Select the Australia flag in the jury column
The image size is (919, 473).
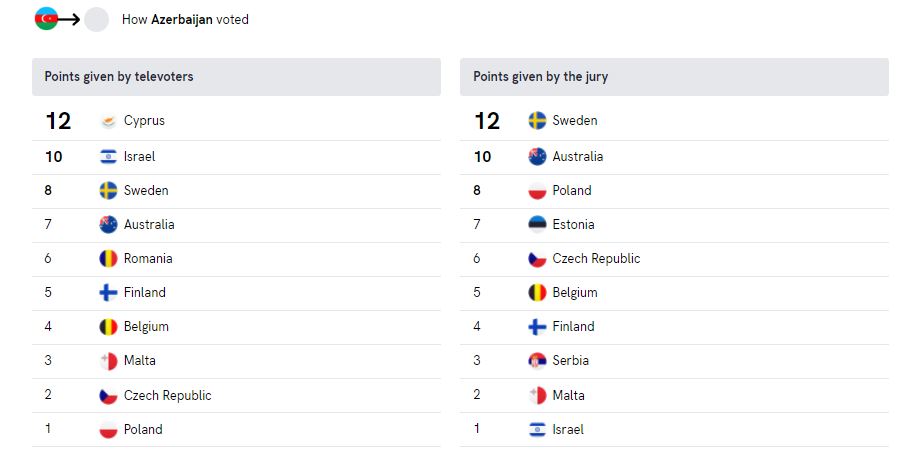tap(537, 156)
